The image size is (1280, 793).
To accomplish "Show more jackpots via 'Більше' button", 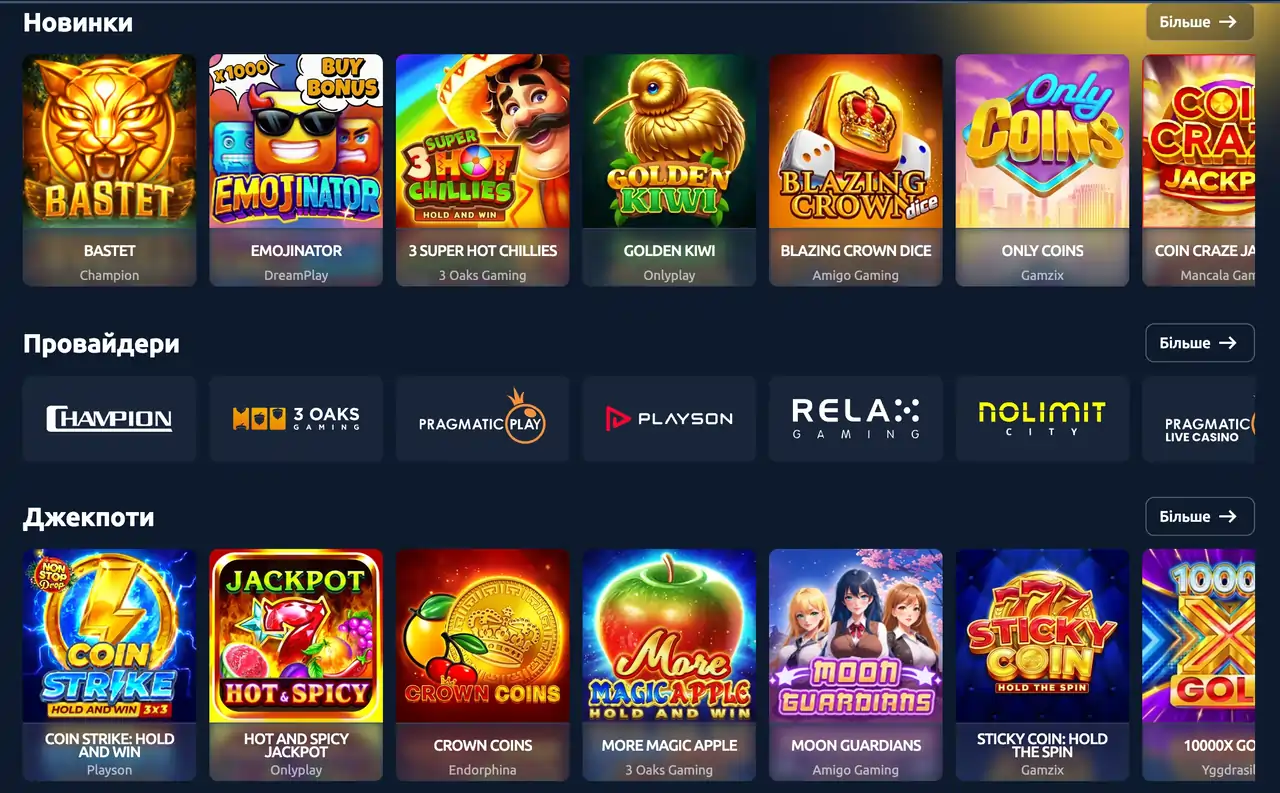I will pos(1200,517).
